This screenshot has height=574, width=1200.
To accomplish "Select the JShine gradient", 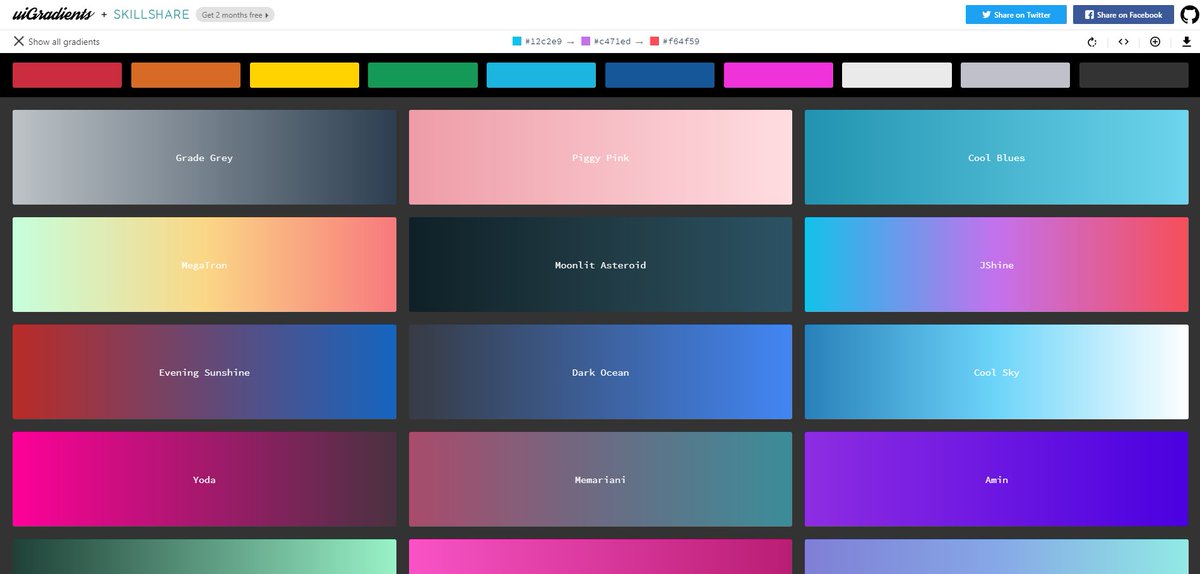I will click(996, 265).
